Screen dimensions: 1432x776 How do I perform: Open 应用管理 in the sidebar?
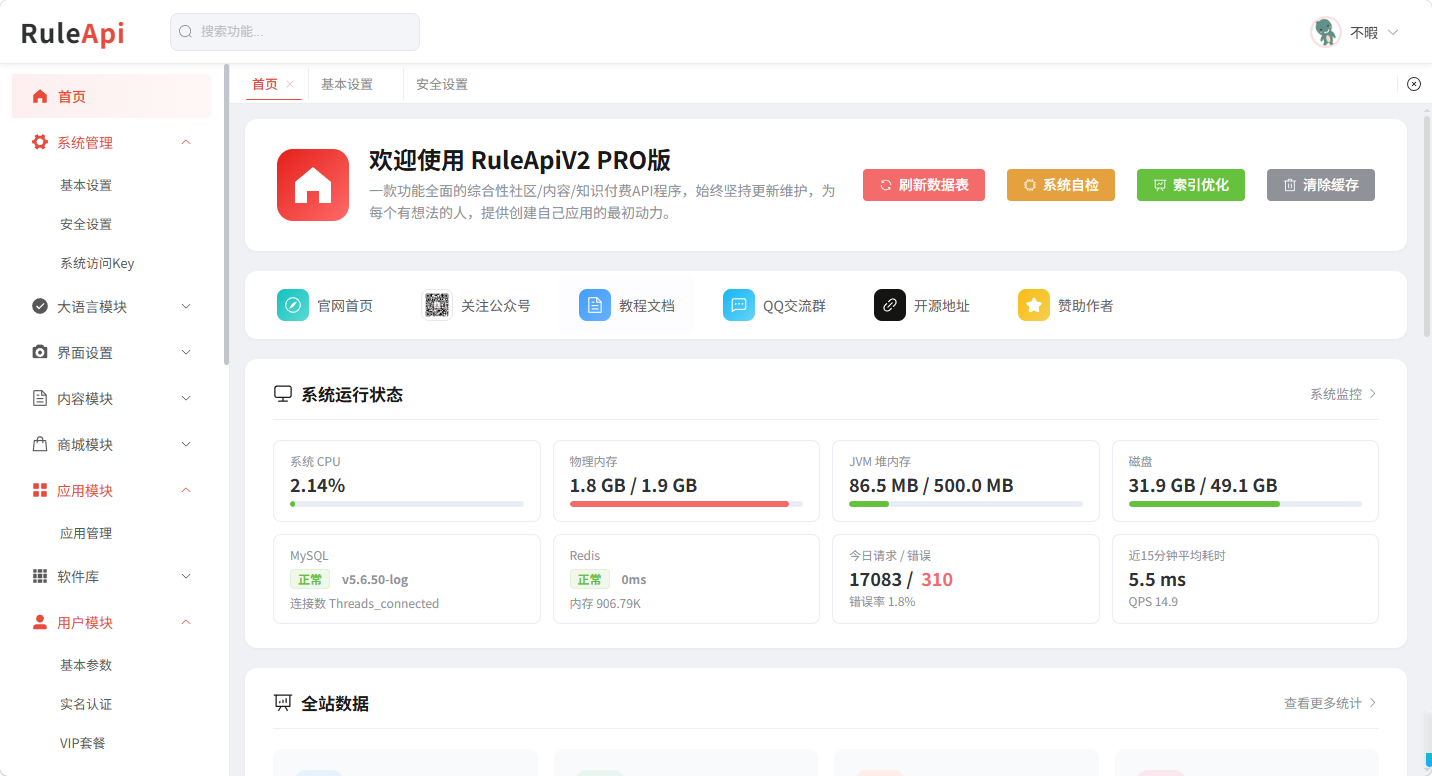[86, 534]
